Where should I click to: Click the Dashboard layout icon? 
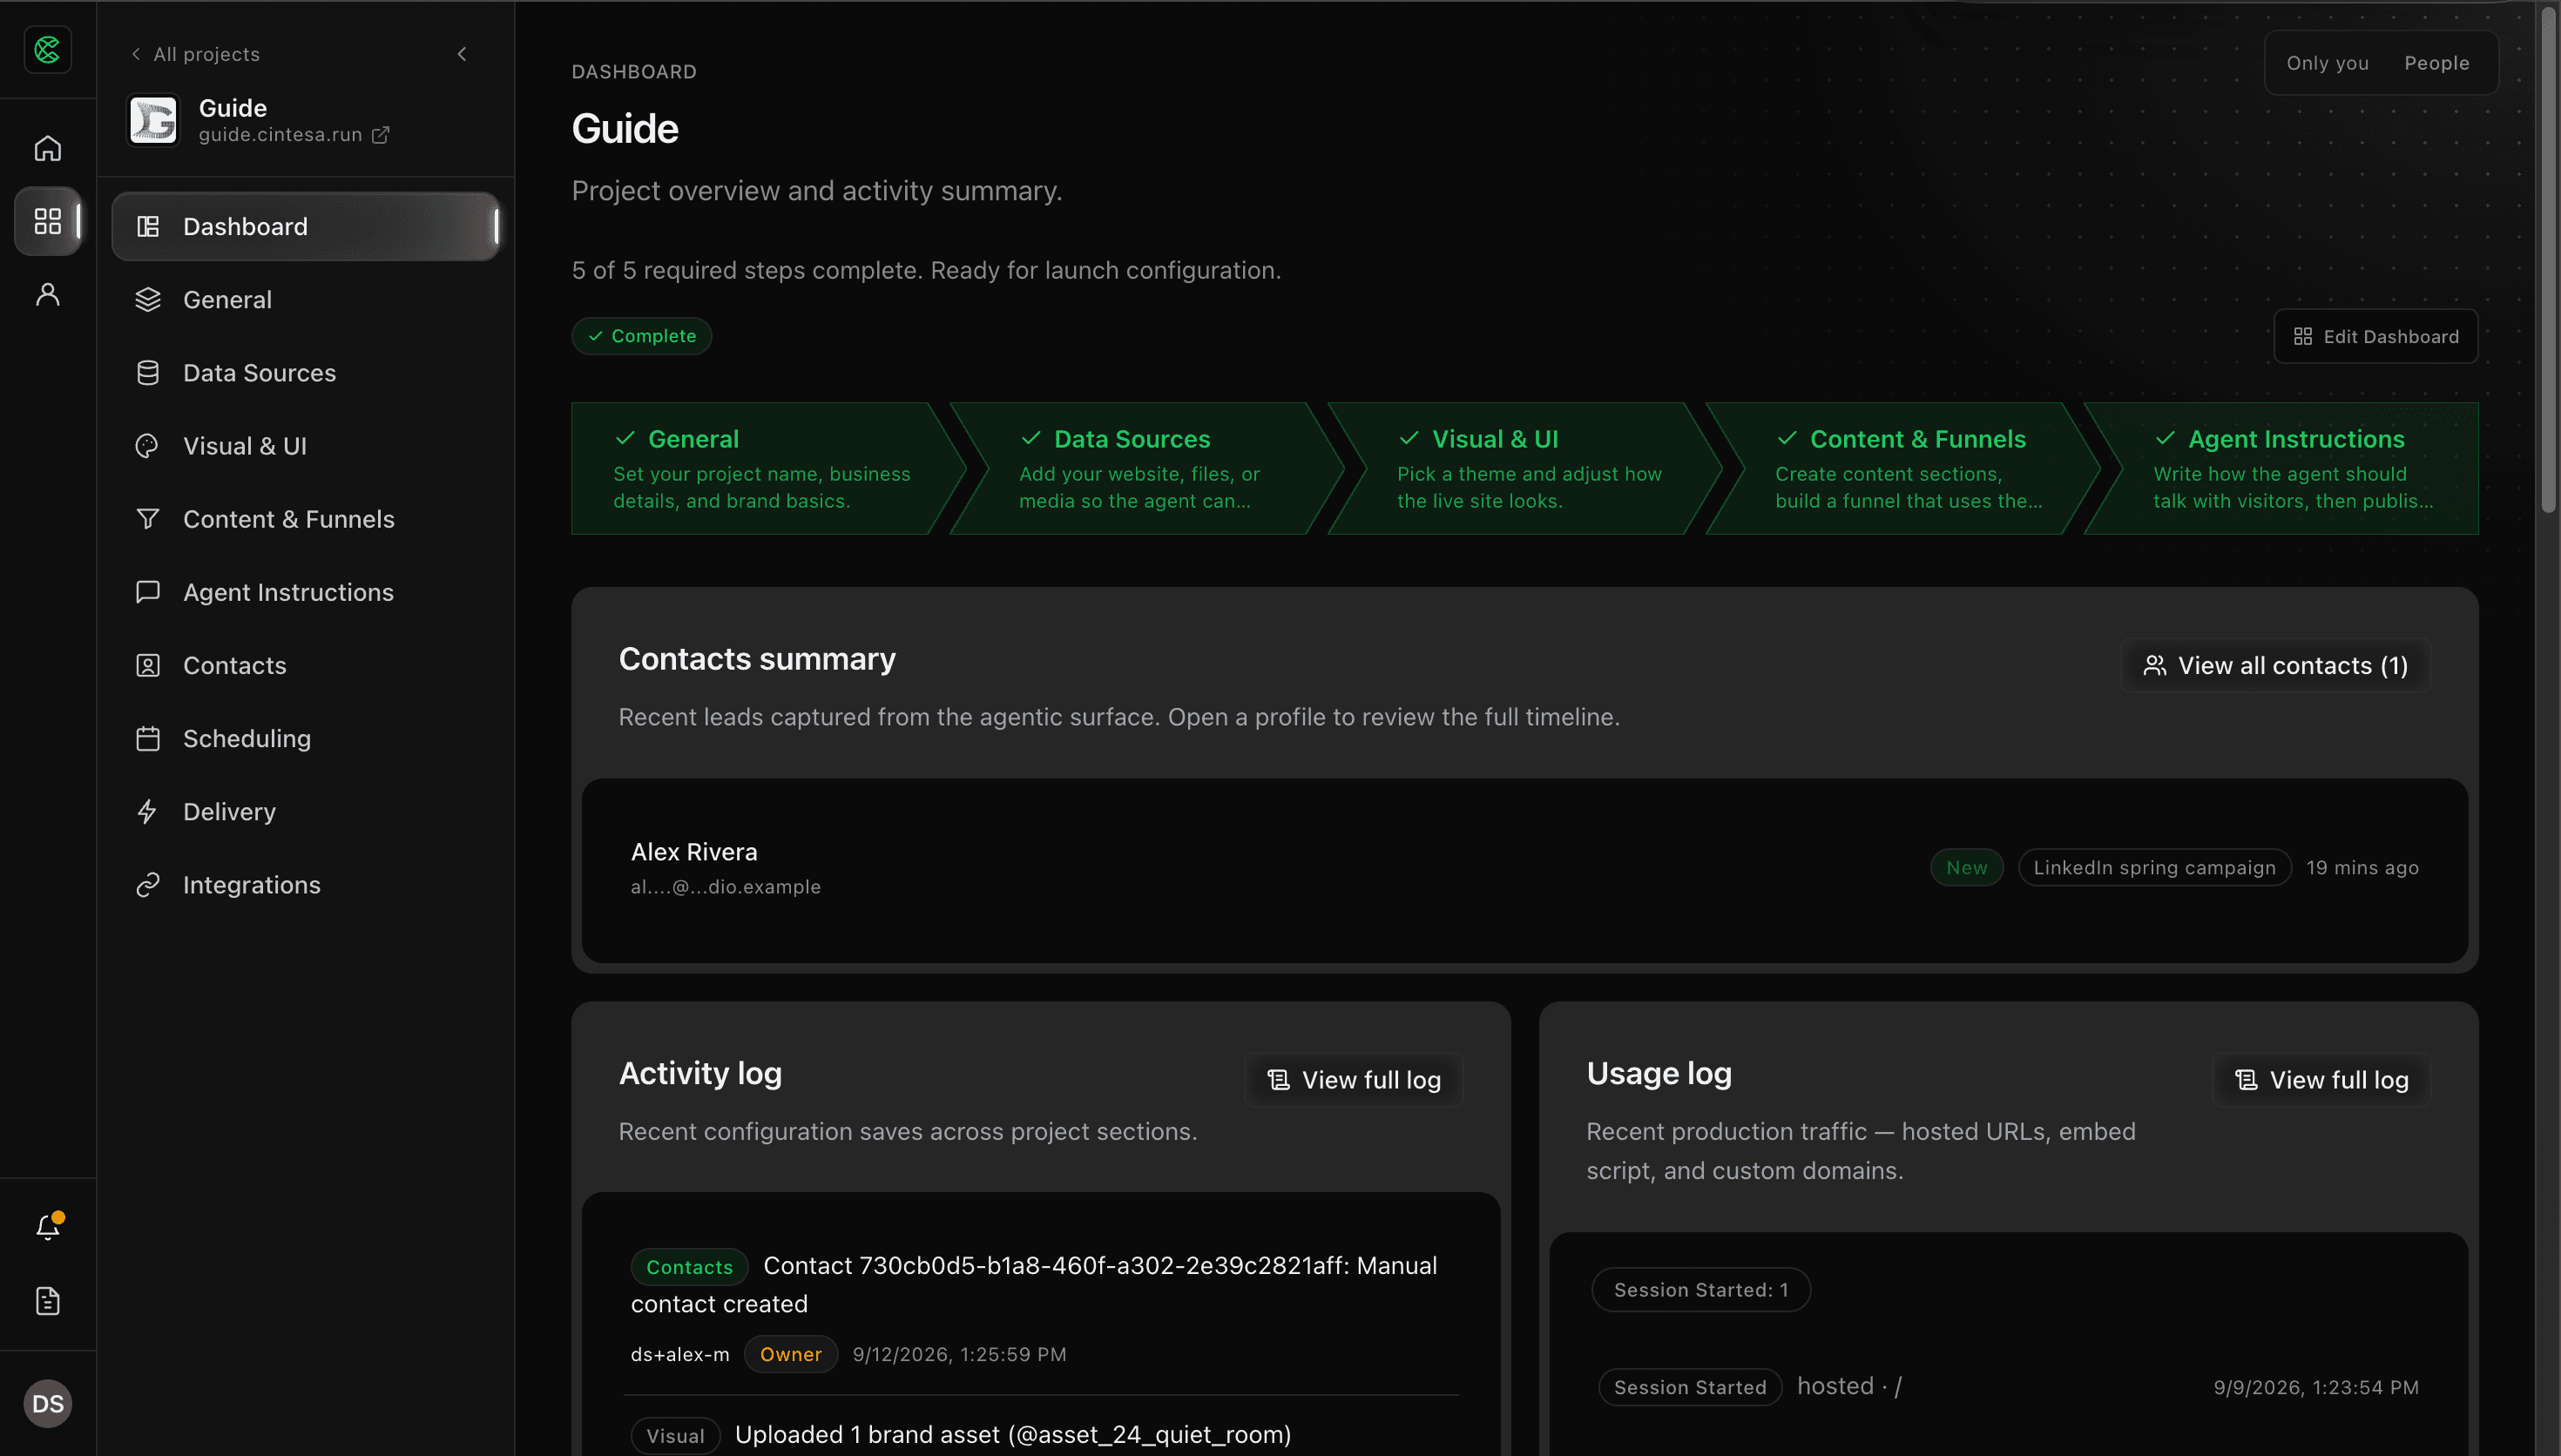(148, 226)
